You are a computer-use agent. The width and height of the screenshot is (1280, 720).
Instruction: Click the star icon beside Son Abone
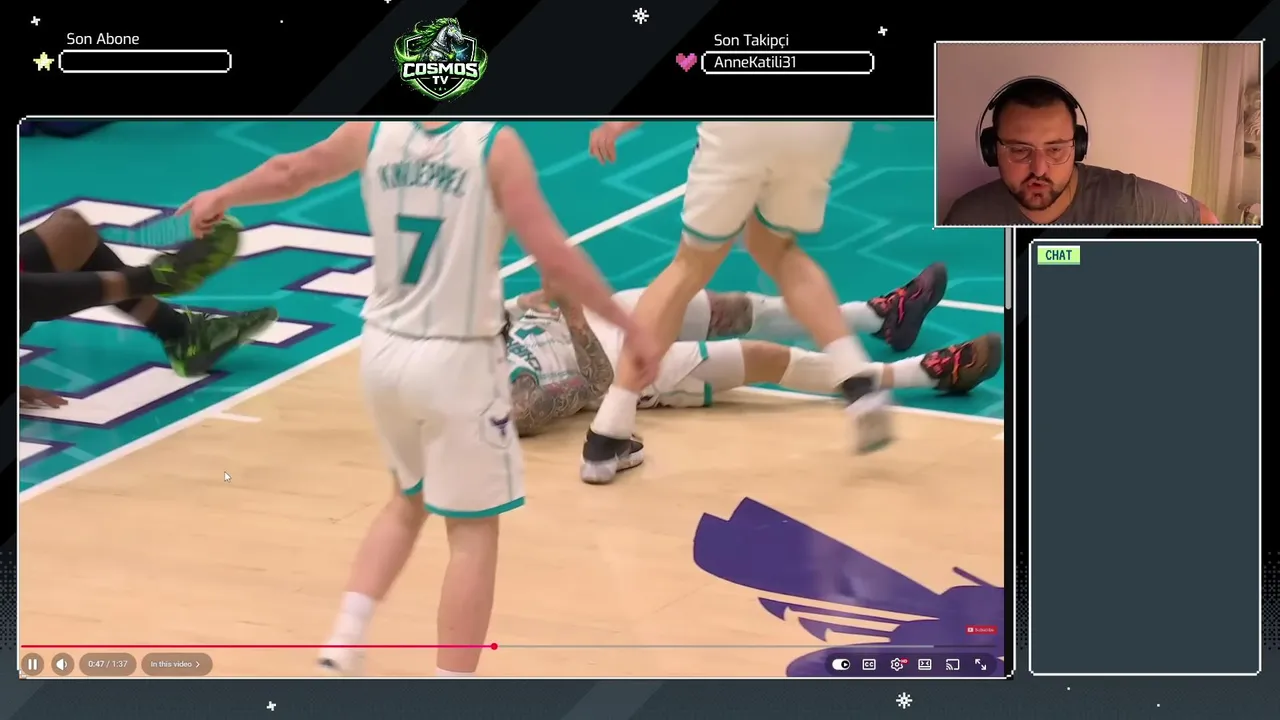43,62
